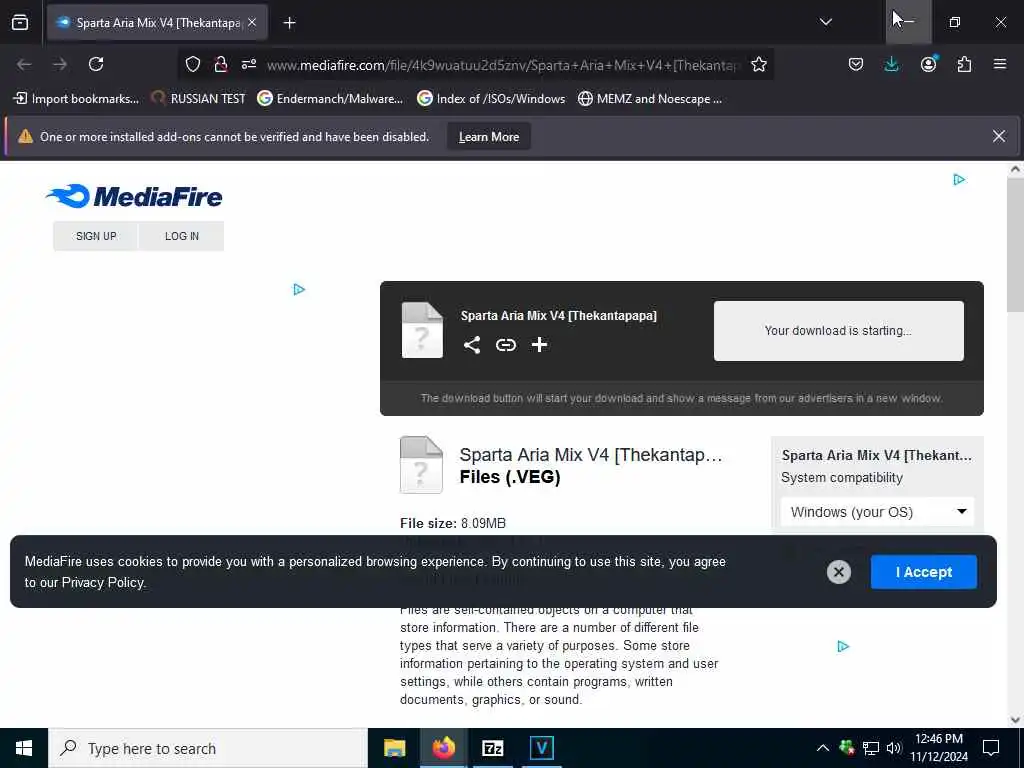Screen dimensions: 1024x768
Task: Share the Sparta Aria Mix file
Action: click(472, 345)
